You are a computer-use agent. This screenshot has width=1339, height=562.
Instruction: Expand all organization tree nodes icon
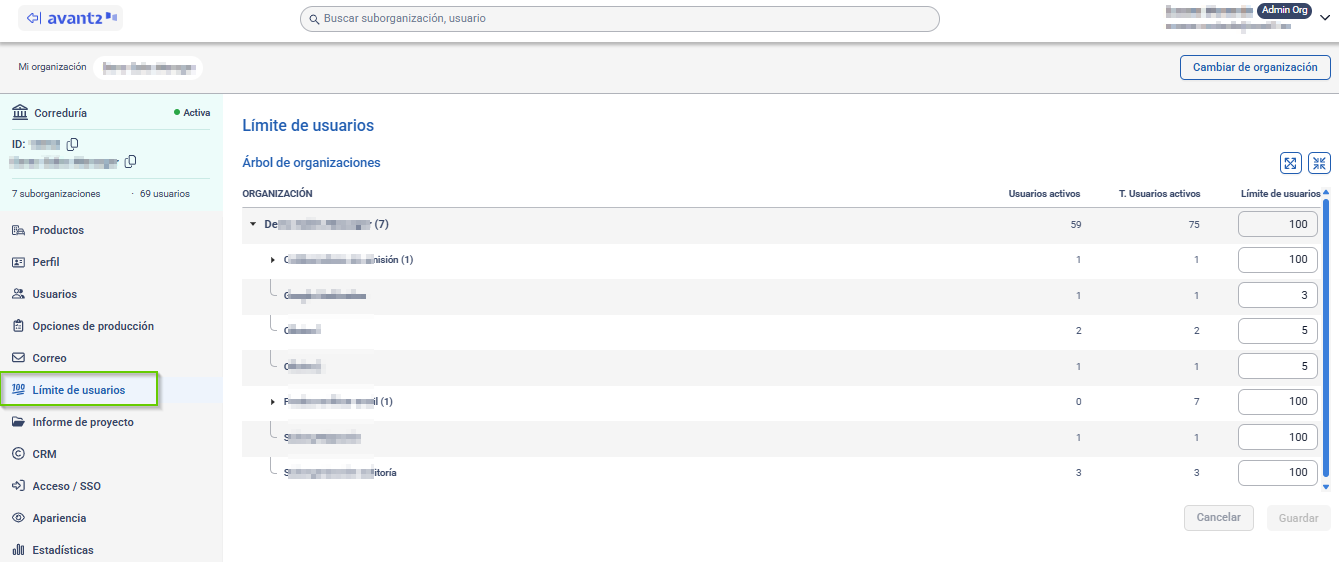(1291, 163)
